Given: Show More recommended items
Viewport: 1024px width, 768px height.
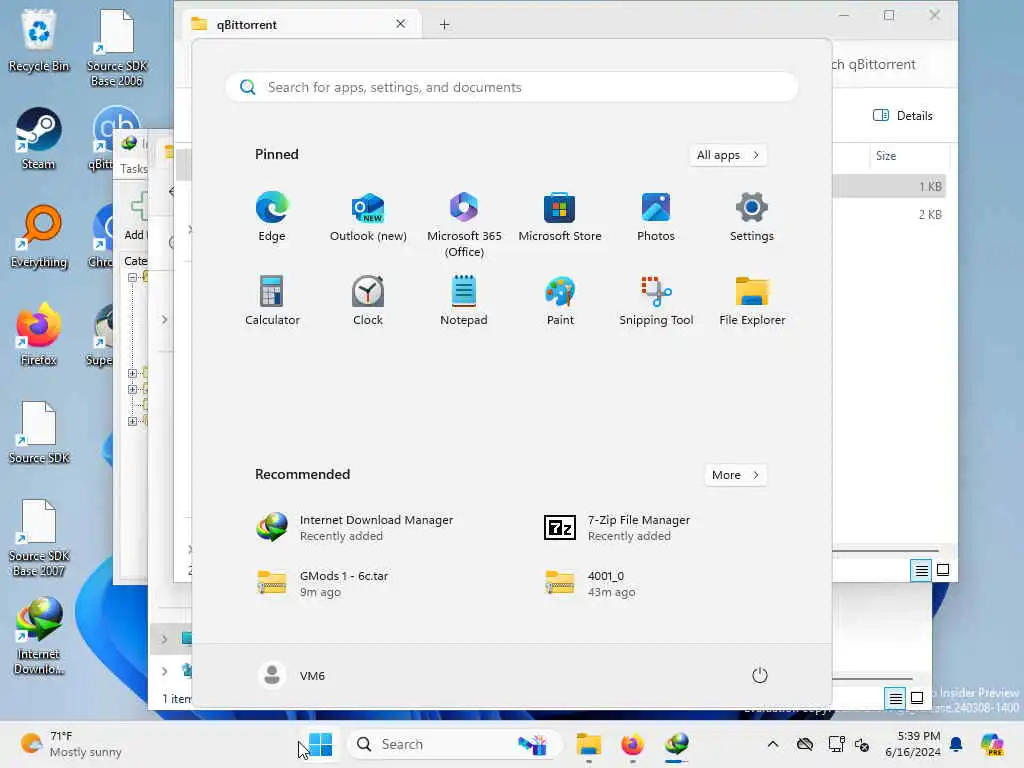Looking at the screenshot, I should click(x=735, y=475).
